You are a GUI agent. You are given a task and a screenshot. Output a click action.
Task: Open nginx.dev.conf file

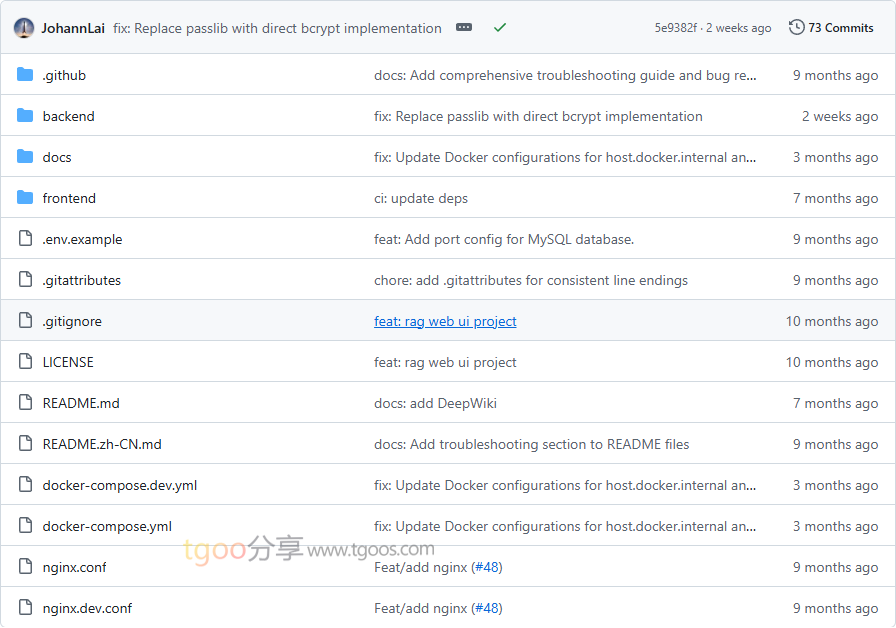coord(87,608)
